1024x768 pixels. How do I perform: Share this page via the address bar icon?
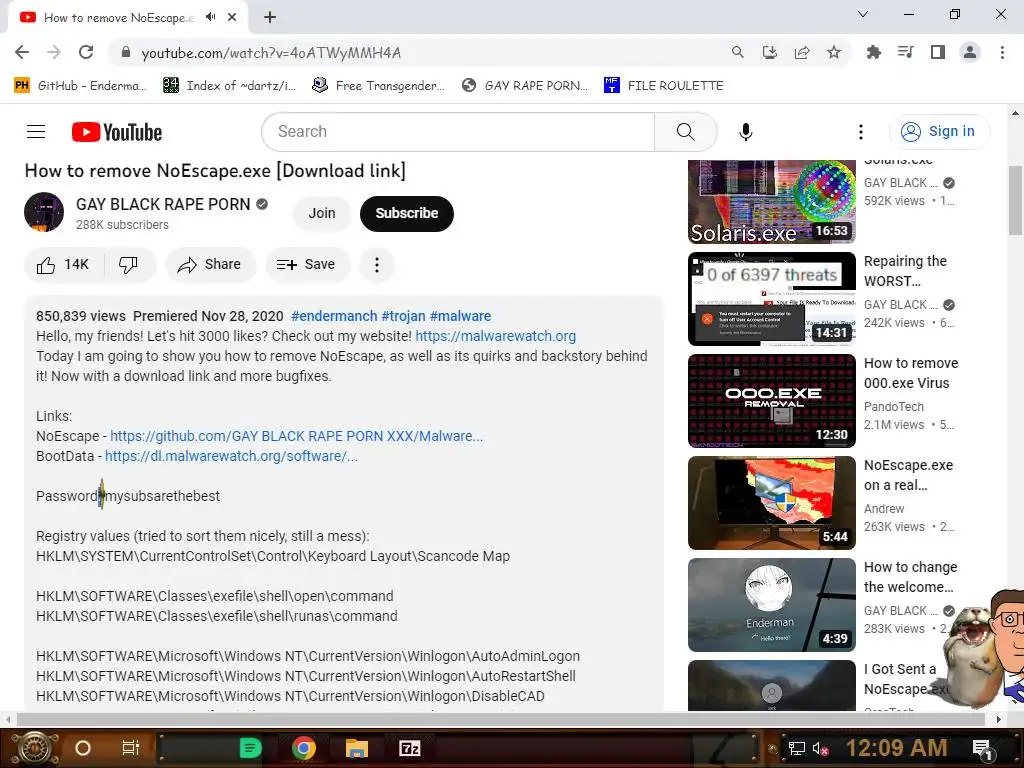802,52
